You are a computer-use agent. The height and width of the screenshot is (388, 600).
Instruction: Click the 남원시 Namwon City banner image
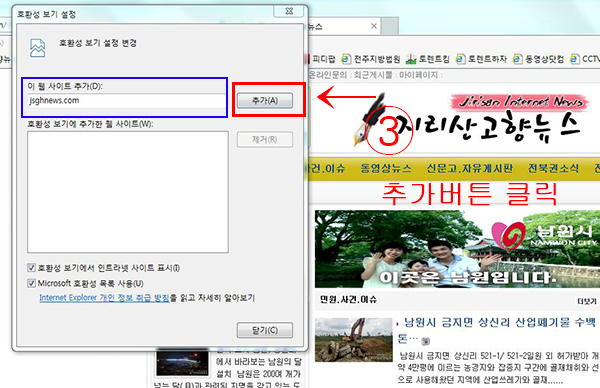pyautogui.click(x=457, y=249)
